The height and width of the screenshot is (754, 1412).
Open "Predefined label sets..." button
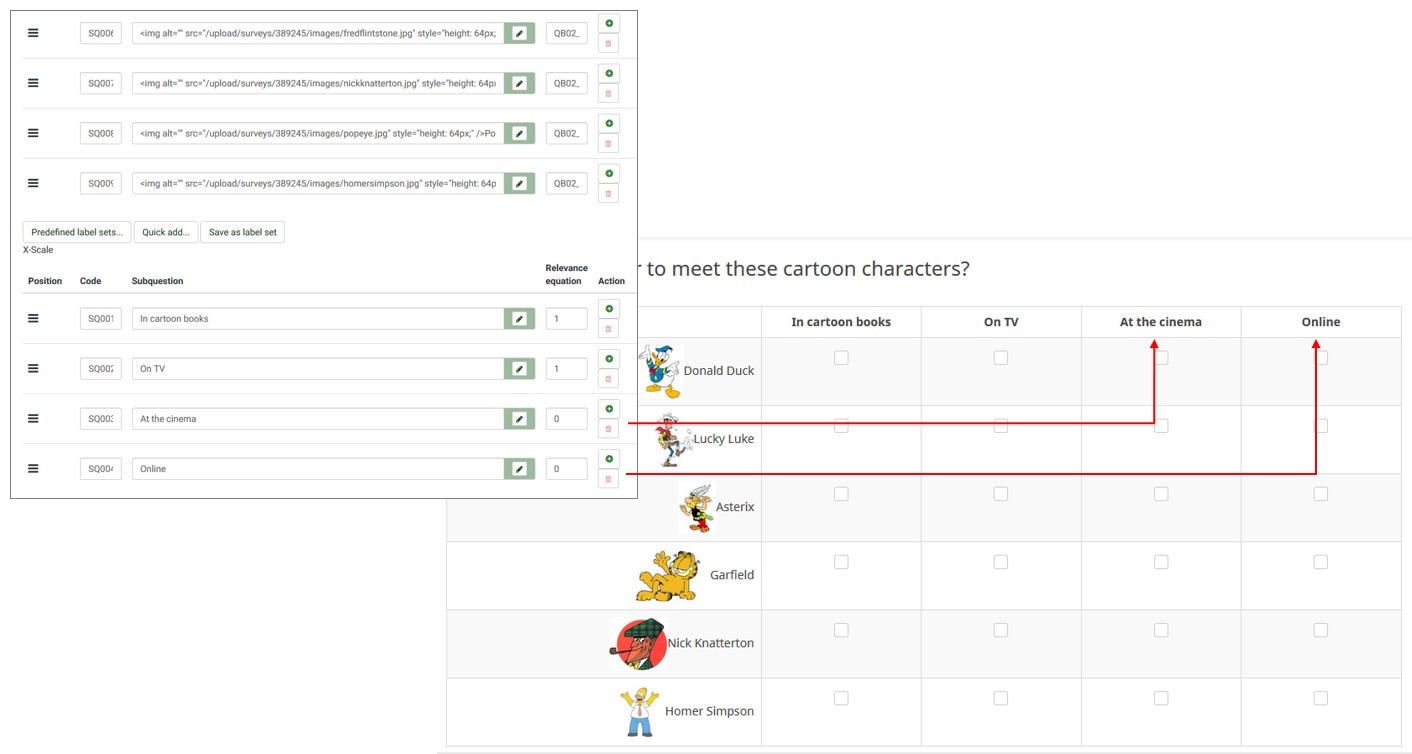(x=77, y=232)
